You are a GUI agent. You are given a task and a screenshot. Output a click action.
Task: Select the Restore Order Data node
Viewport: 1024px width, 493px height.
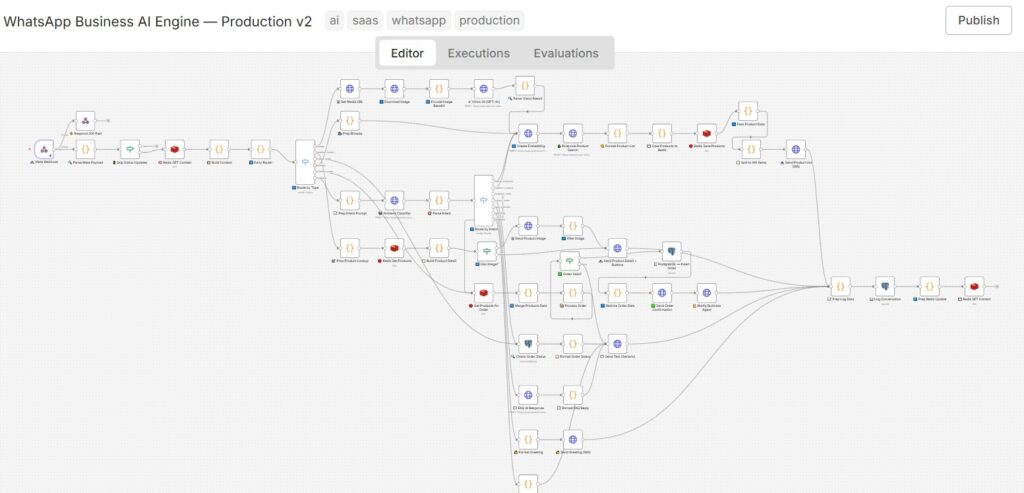click(617, 293)
